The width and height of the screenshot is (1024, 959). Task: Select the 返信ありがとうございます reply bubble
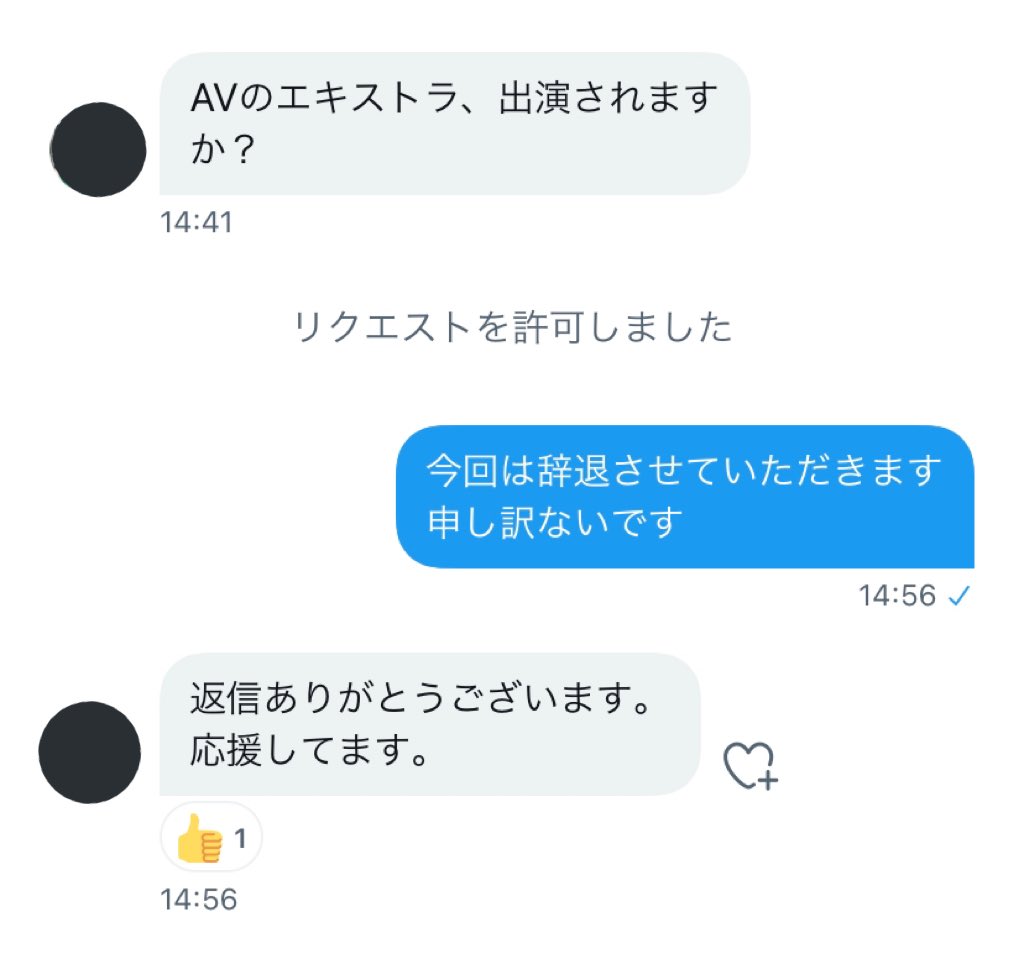tap(430, 724)
